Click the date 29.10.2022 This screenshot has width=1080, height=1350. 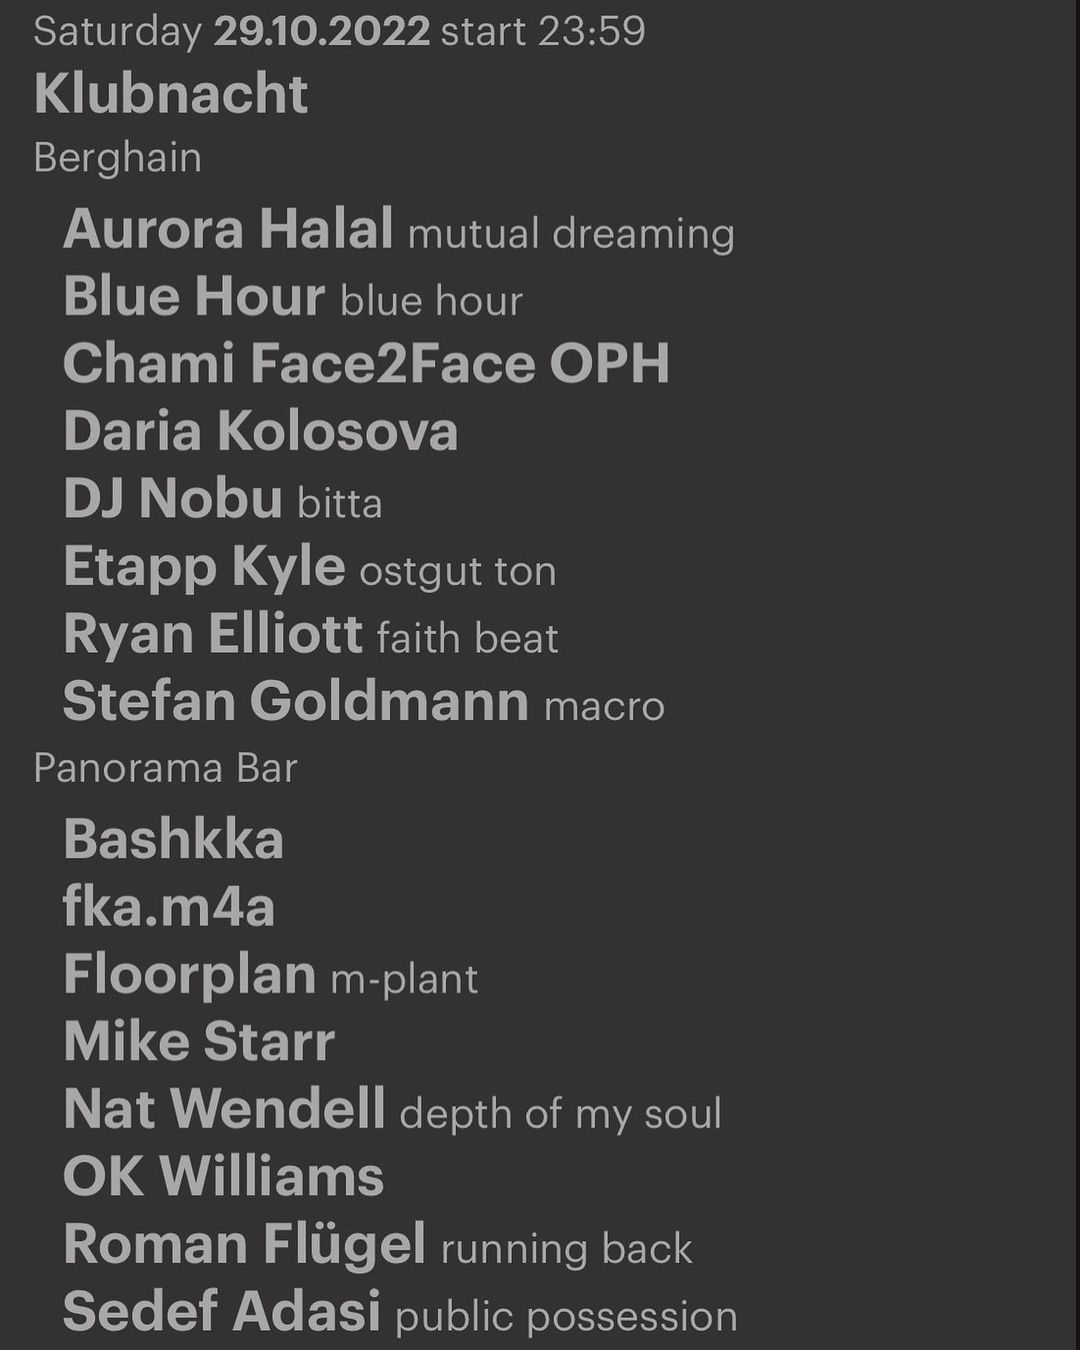pyautogui.click(x=321, y=31)
